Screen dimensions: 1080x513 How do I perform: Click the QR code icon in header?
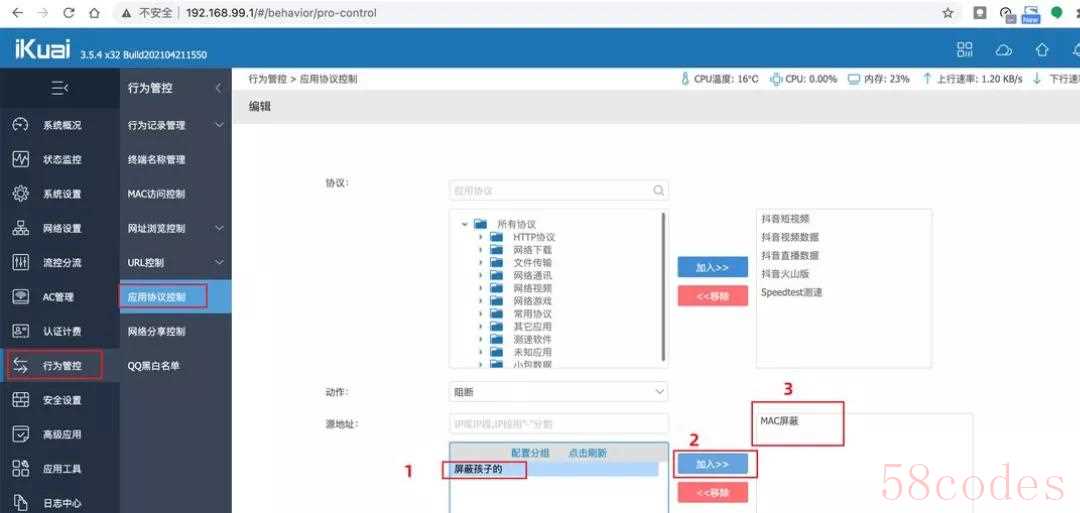pyautogui.click(x=966, y=50)
